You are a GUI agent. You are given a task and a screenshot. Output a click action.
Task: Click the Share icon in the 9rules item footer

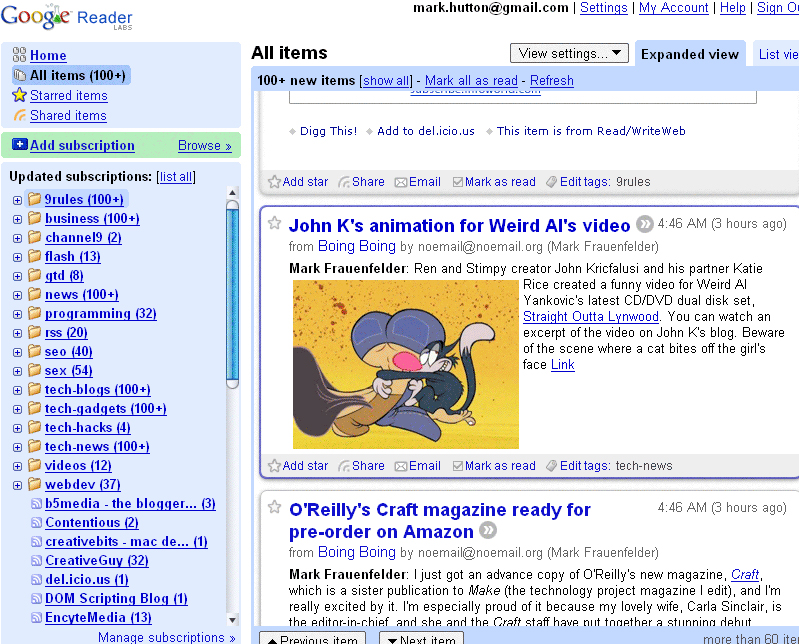click(x=344, y=182)
